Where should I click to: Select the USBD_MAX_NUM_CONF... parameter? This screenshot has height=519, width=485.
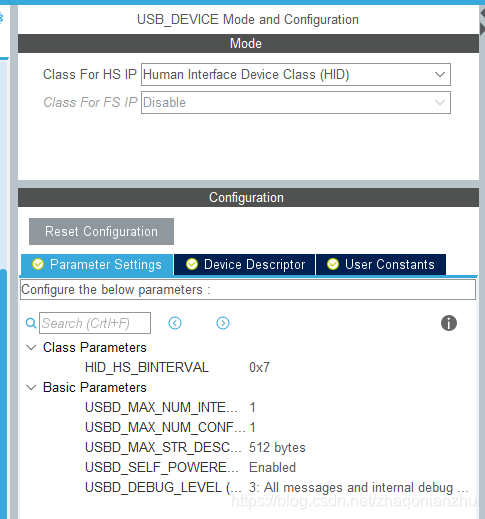[x=165, y=428]
